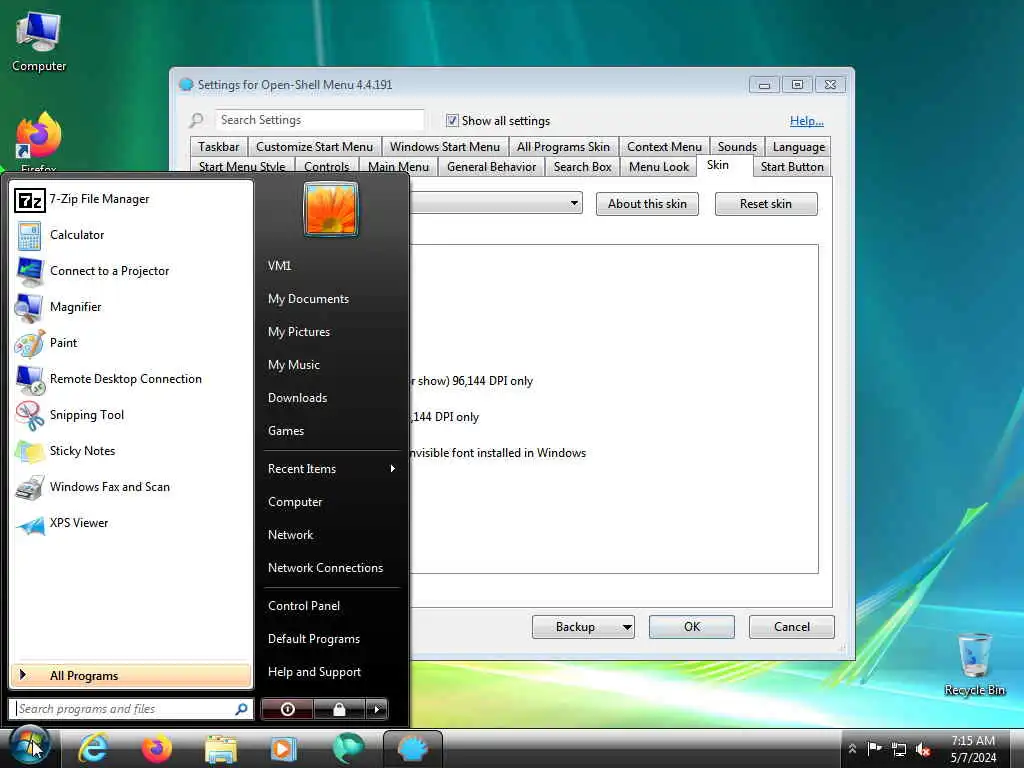The image size is (1024, 768).
Task: Open Internet Explorer from taskbar
Action: [x=93, y=748]
